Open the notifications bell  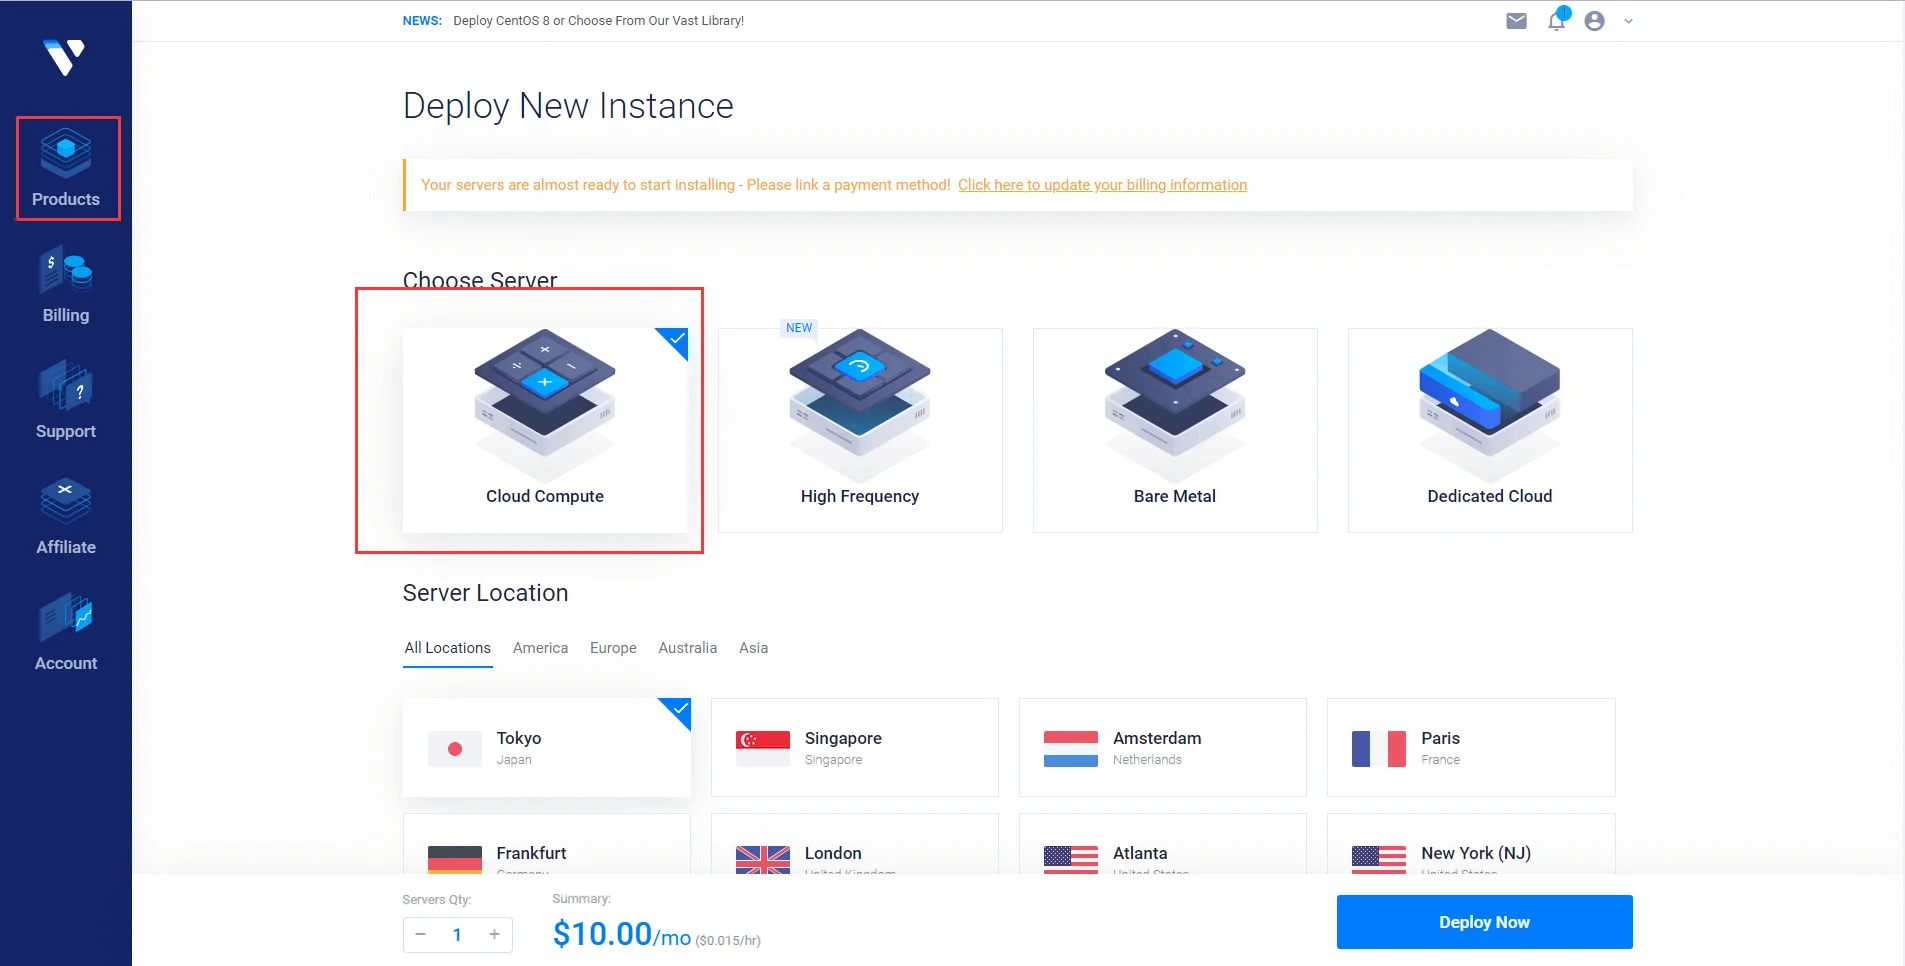click(1557, 20)
